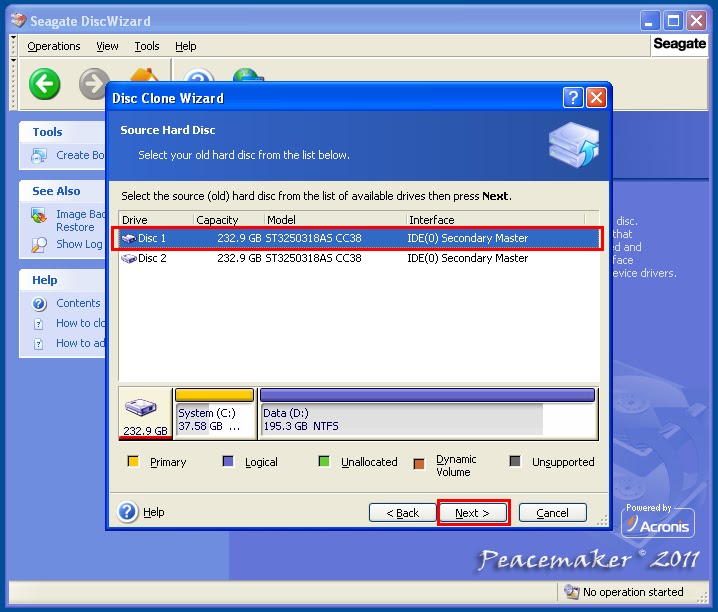Click the Disc 1 drive icon in list
This screenshot has width=718, height=612.
(x=129, y=238)
